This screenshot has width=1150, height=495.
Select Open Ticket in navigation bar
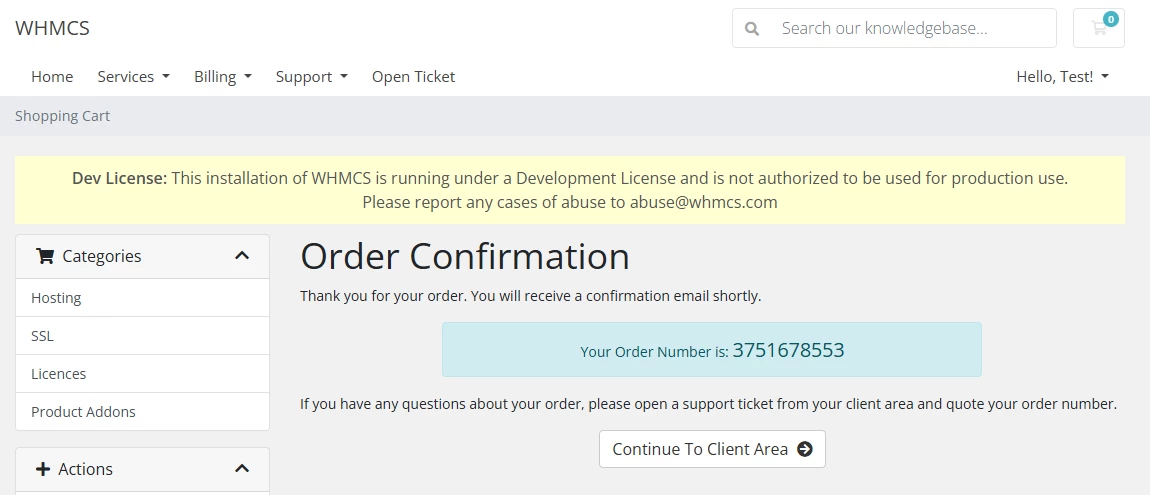click(413, 77)
